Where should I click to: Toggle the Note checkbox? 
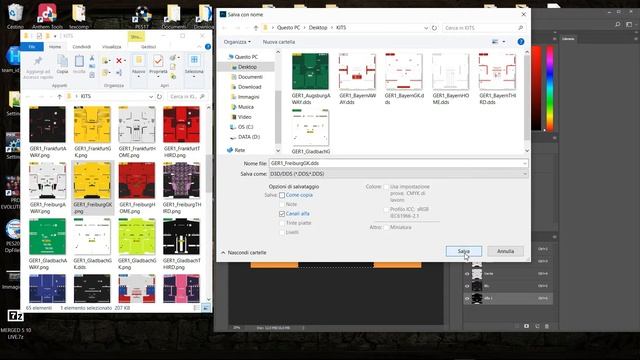282,204
